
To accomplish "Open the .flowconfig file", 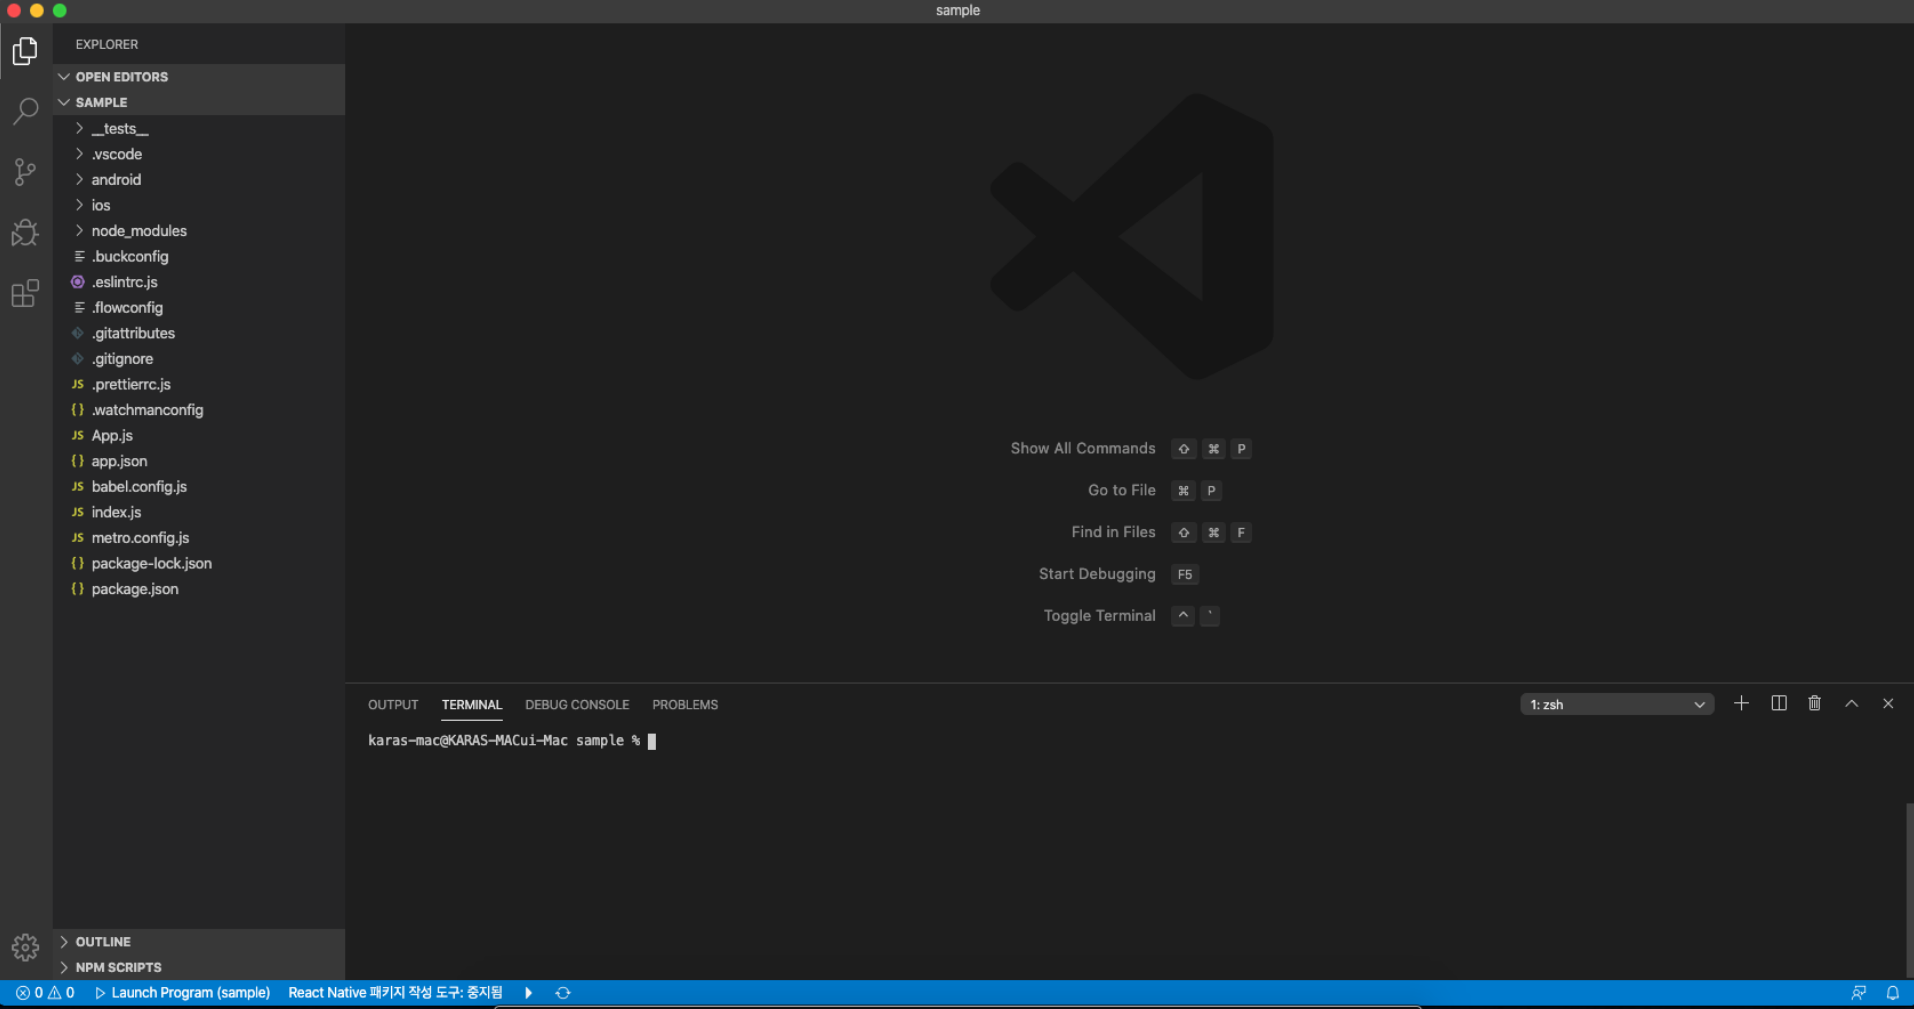I will pos(199,308).
